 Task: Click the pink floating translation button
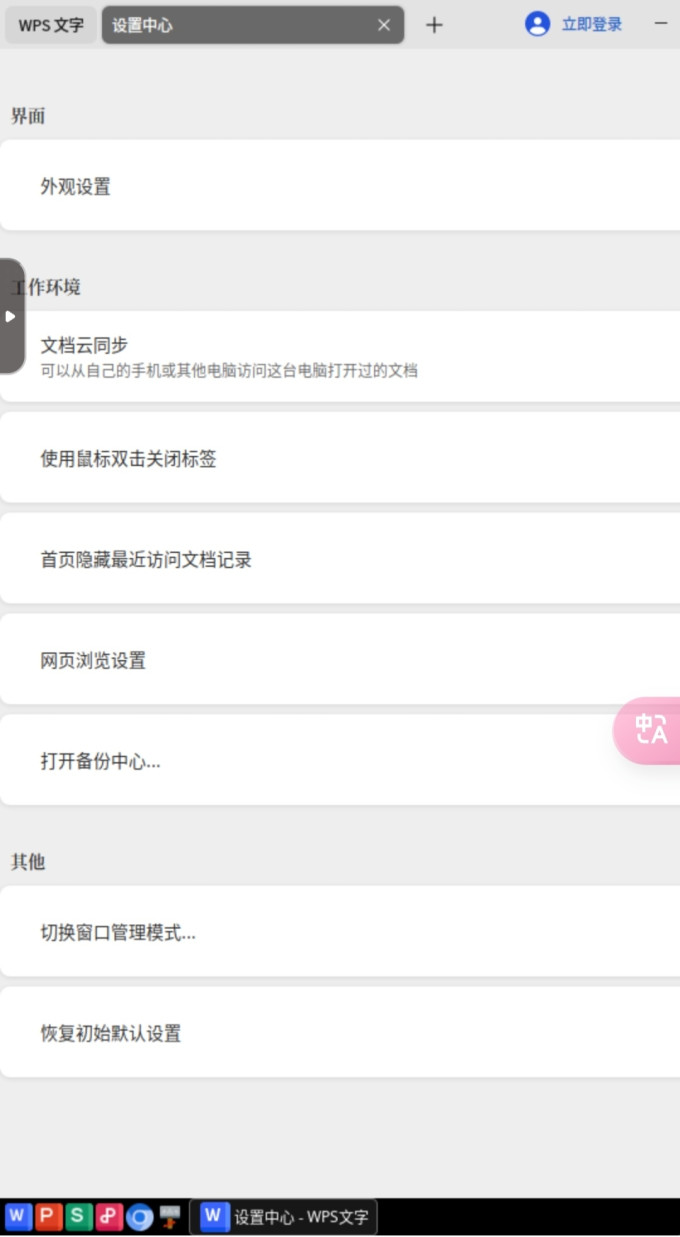(x=651, y=731)
